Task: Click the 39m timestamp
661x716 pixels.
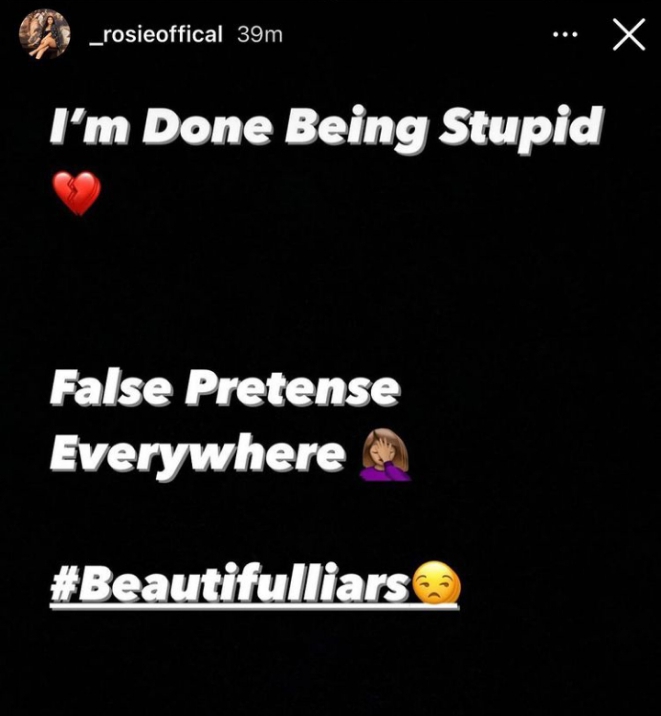Action: (260, 35)
